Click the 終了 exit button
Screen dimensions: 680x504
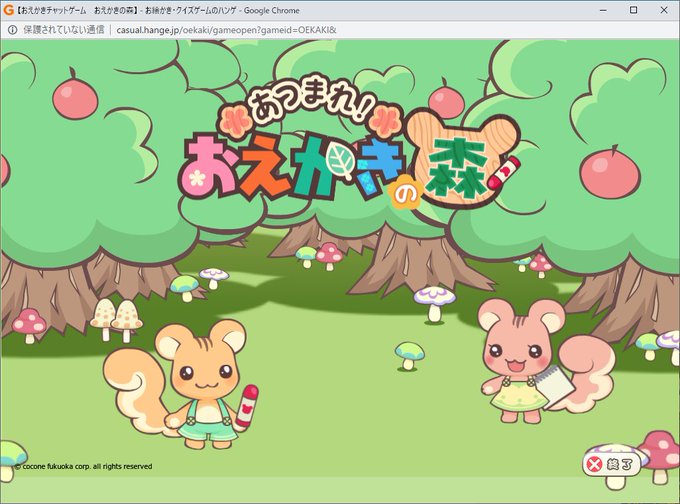pos(612,465)
